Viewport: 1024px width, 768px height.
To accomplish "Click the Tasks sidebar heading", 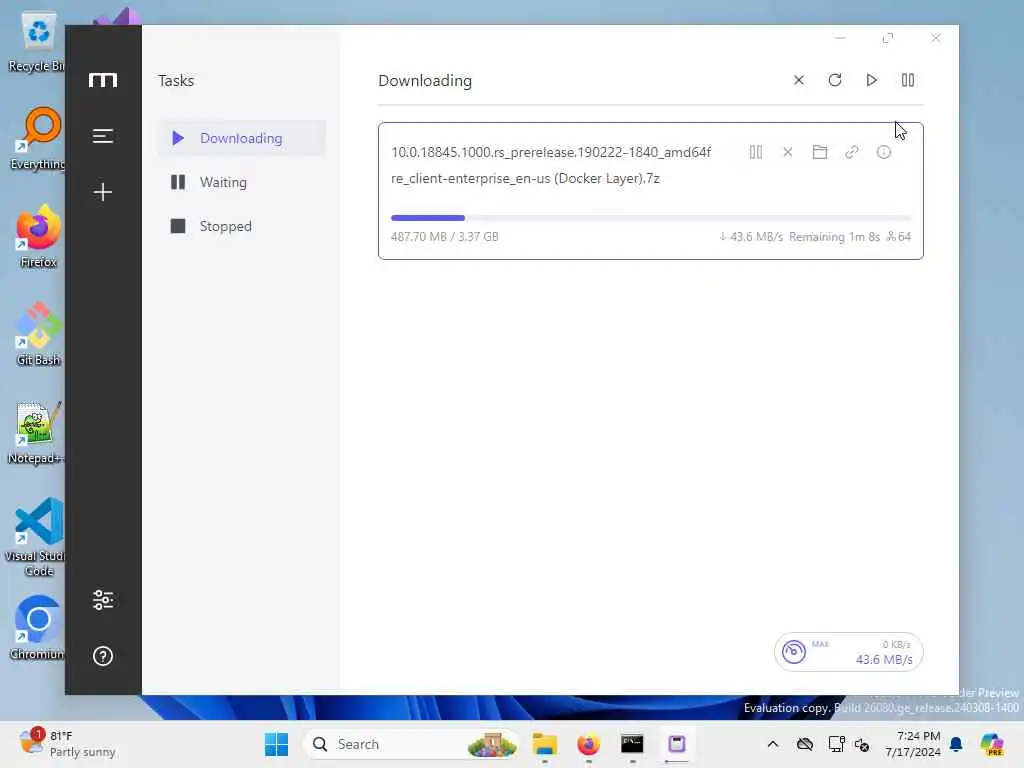I will pos(176,80).
